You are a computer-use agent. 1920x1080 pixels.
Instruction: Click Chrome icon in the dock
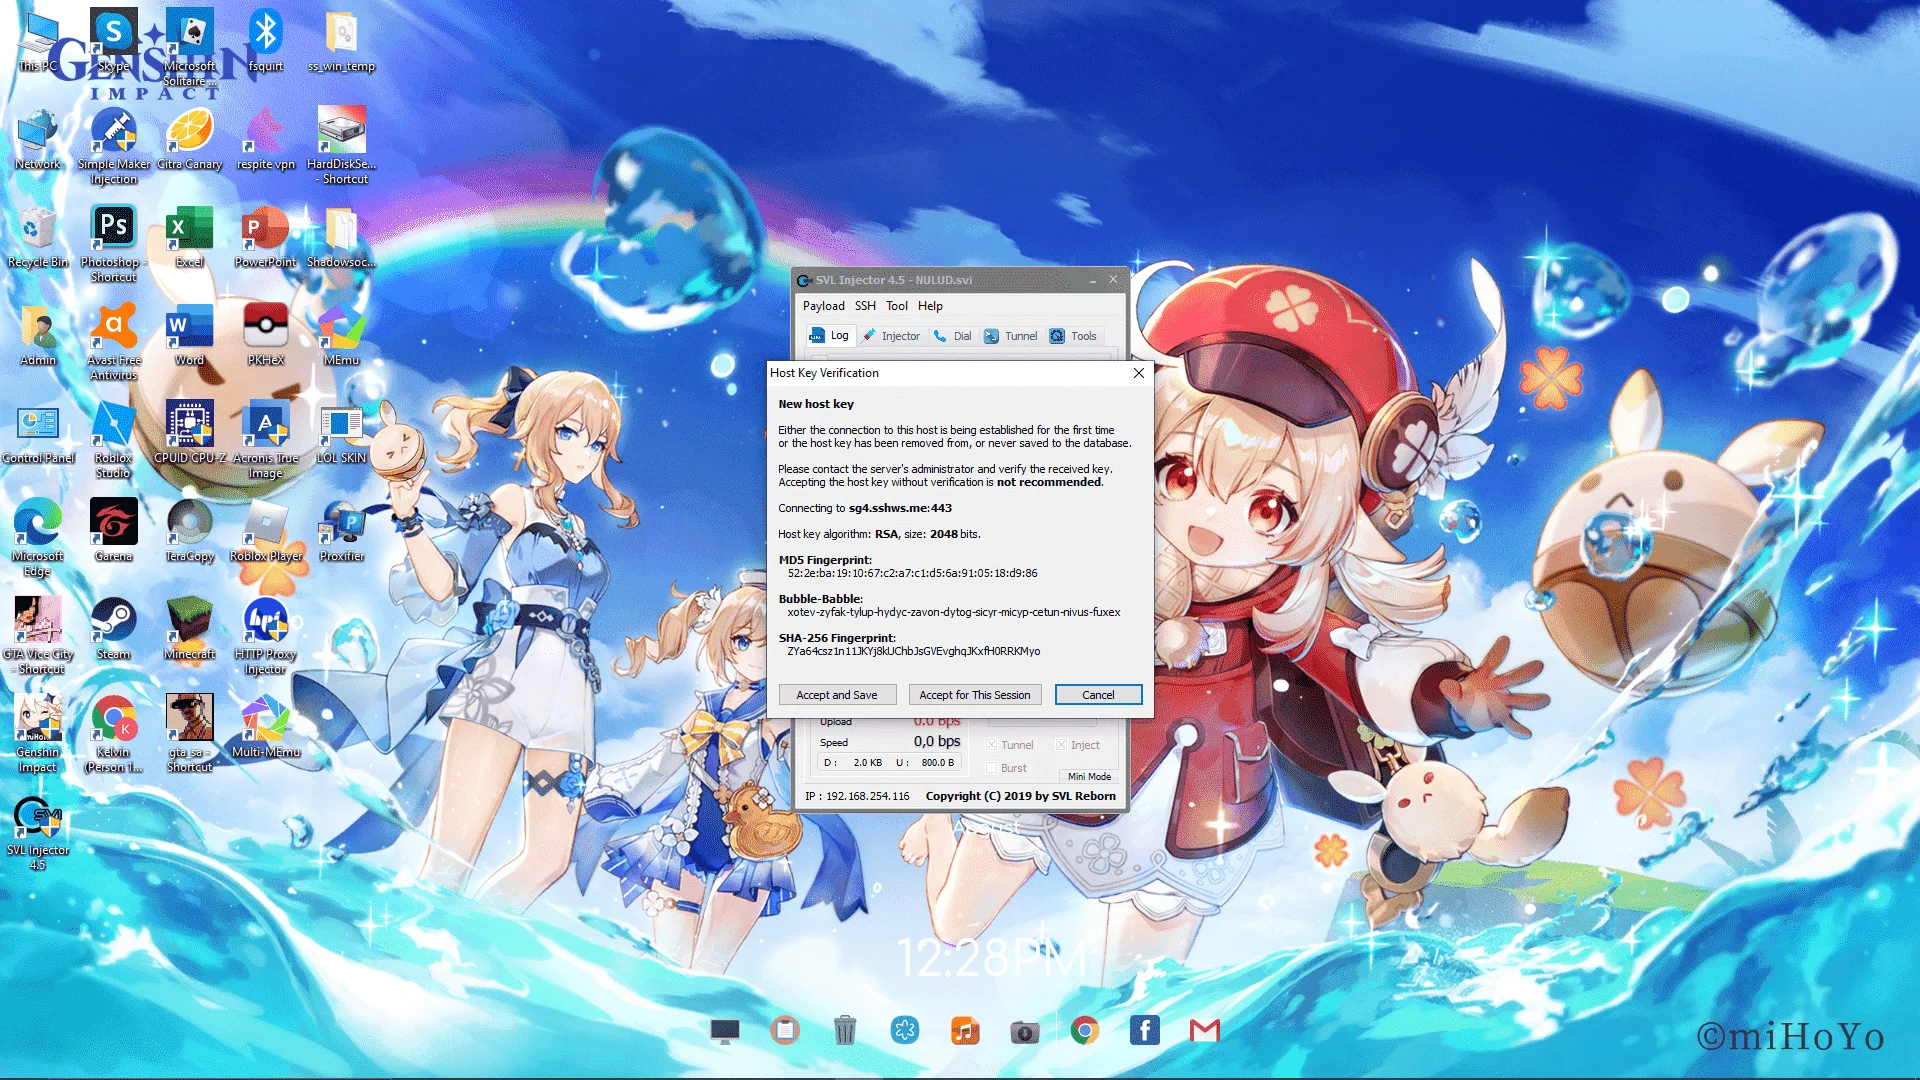click(x=1085, y=1030)
